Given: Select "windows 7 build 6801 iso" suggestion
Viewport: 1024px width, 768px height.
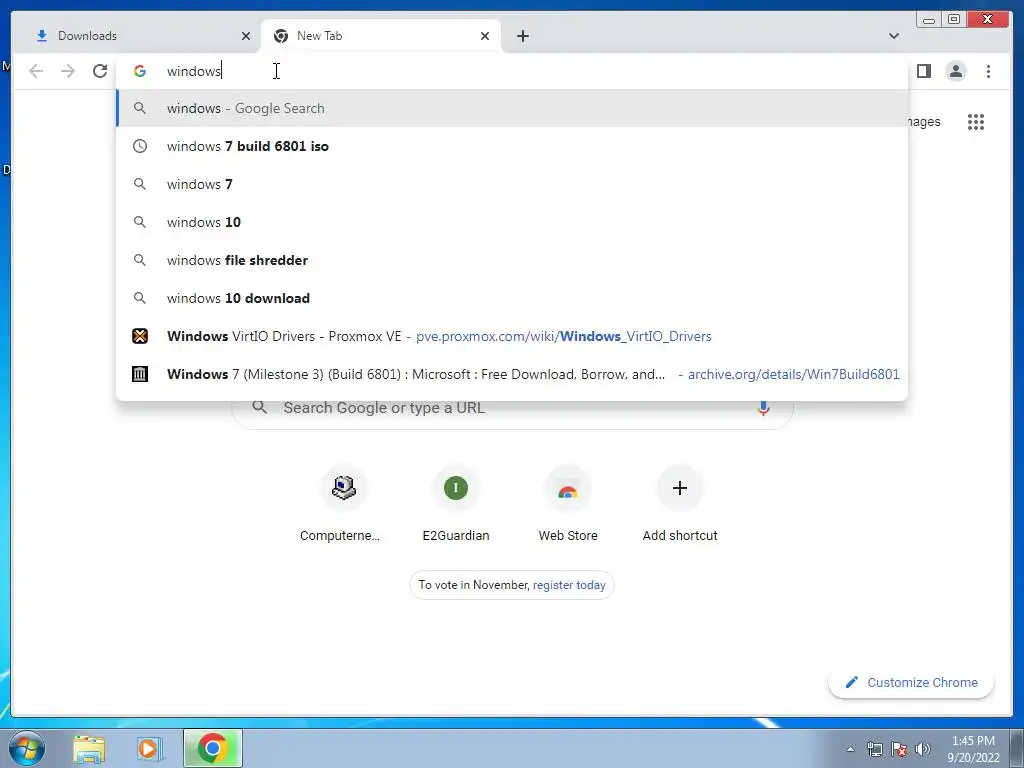Looking at the screenshot, I should (512, 146).
